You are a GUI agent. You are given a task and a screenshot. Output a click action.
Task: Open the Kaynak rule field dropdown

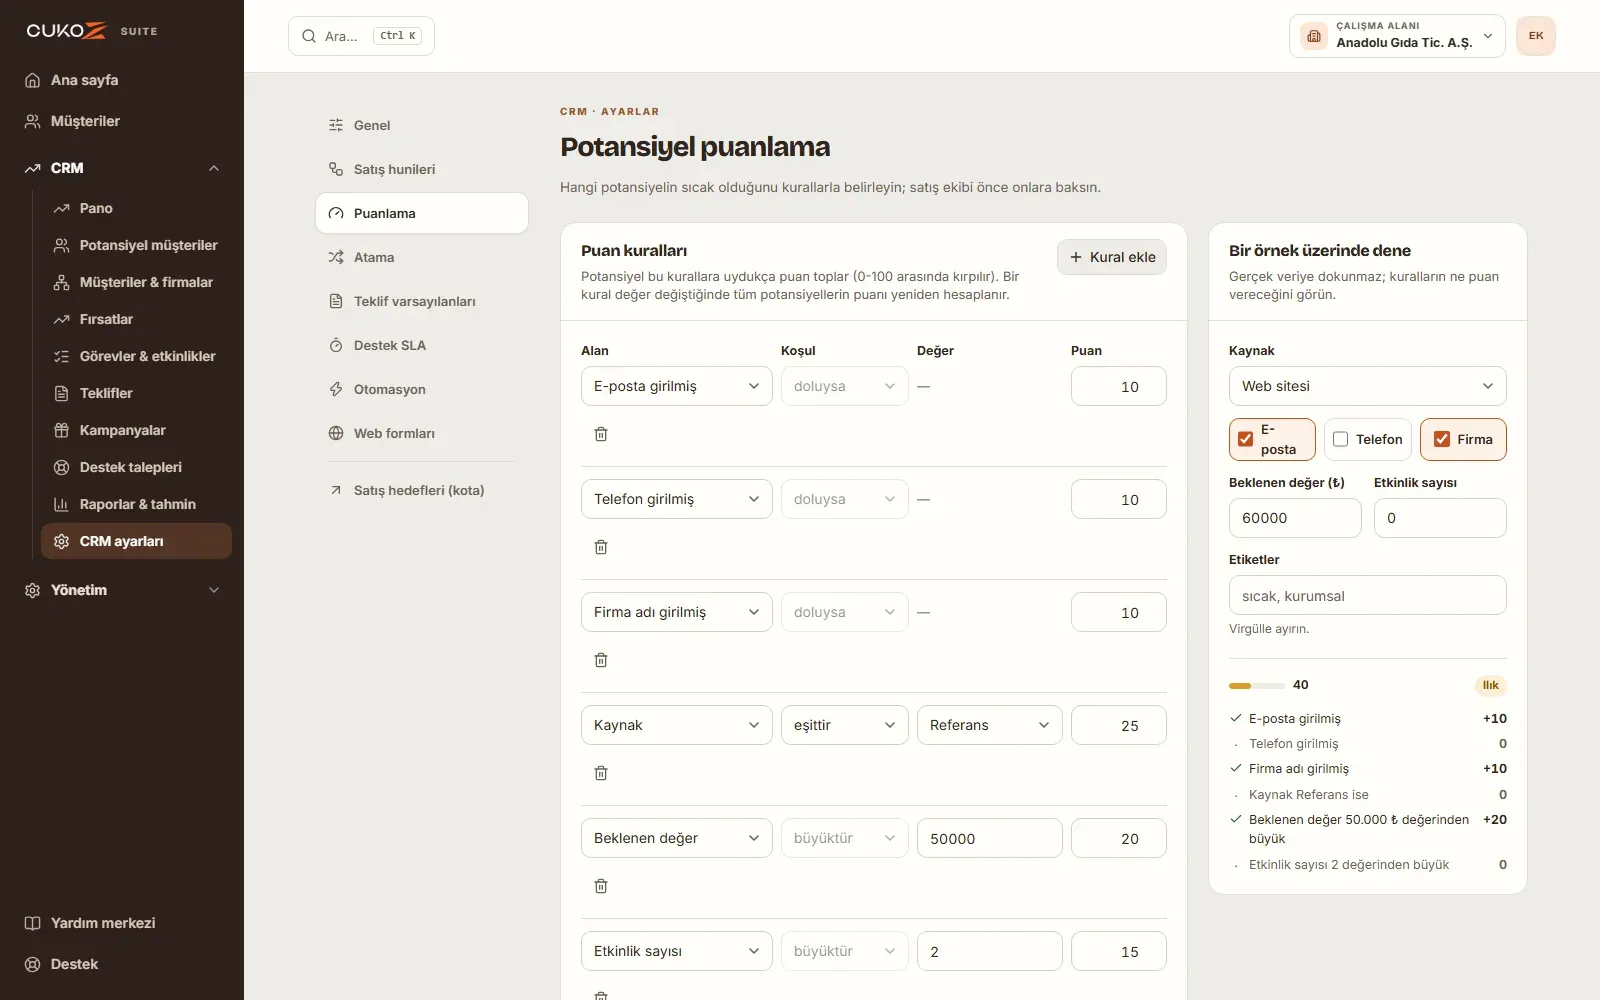[x=677, y=725]
